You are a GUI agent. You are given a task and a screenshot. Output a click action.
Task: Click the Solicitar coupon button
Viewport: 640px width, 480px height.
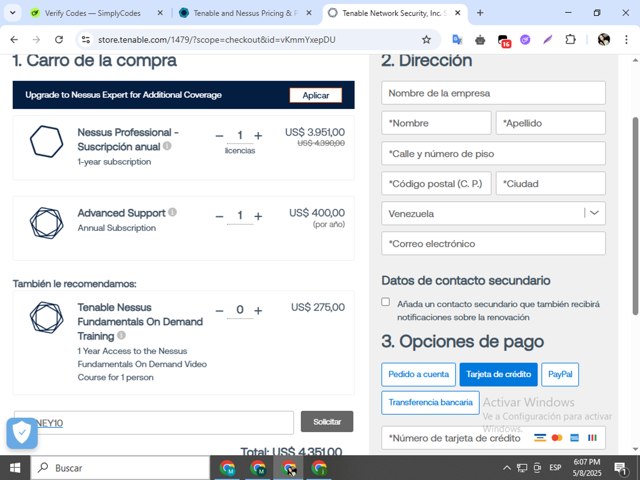click(327, 422)
